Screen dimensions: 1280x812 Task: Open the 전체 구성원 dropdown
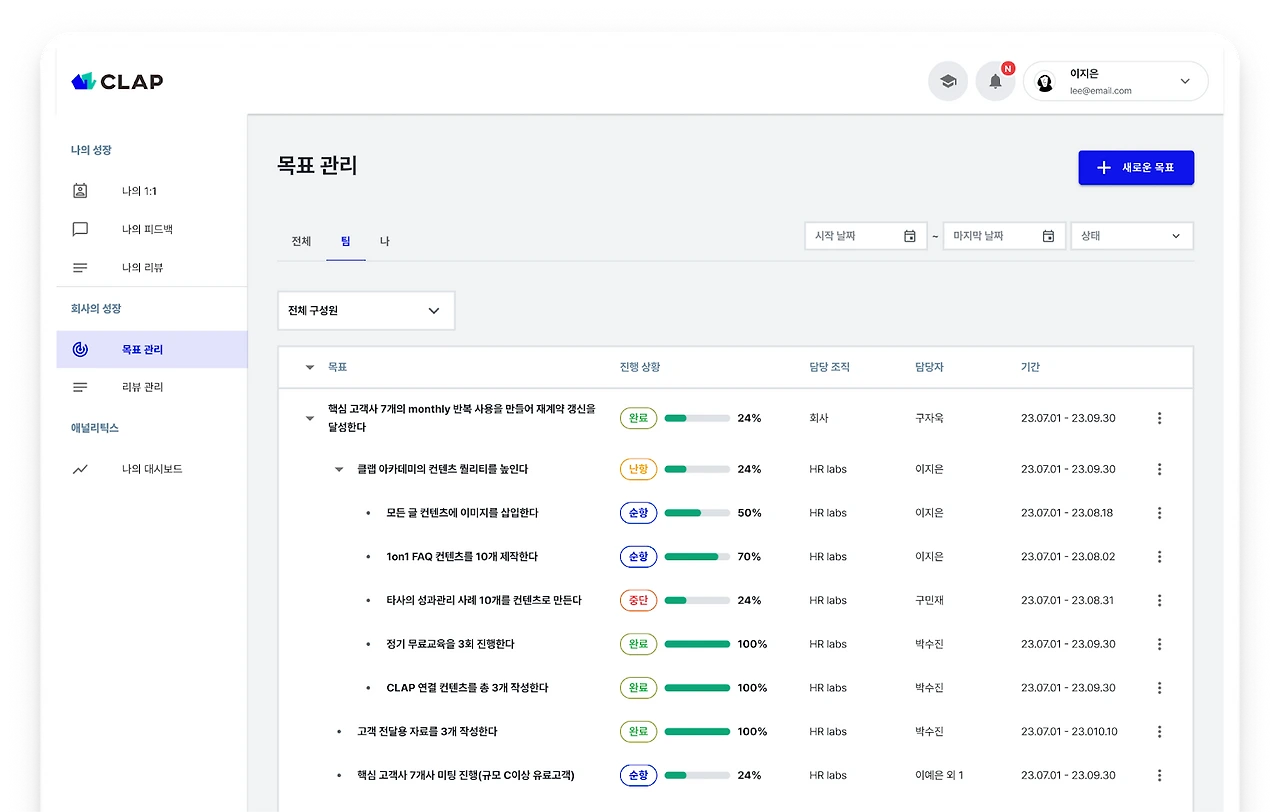[x=366, y=311]
